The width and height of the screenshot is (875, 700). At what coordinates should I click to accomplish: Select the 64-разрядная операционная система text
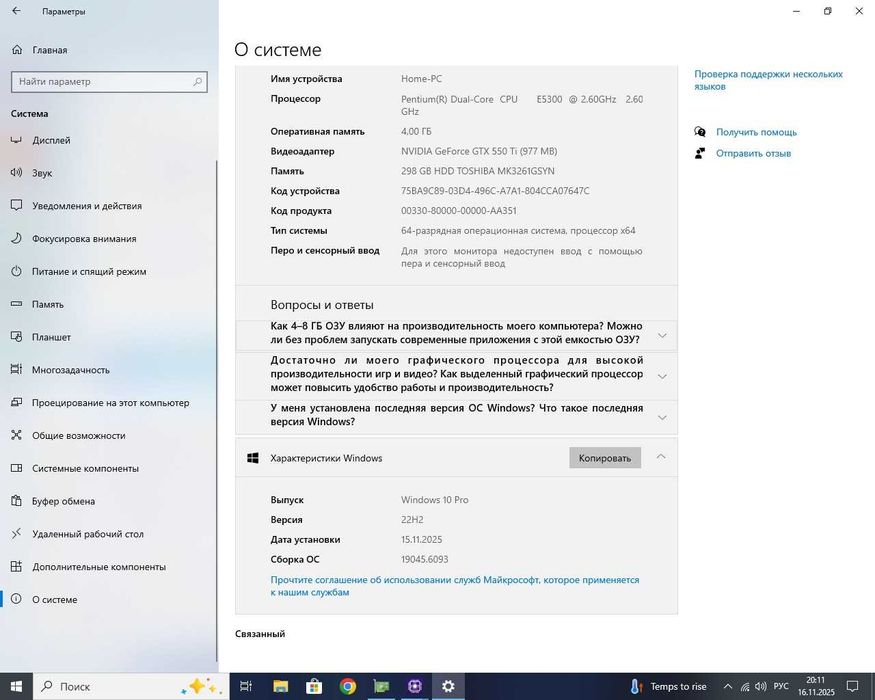click(518, 231)
